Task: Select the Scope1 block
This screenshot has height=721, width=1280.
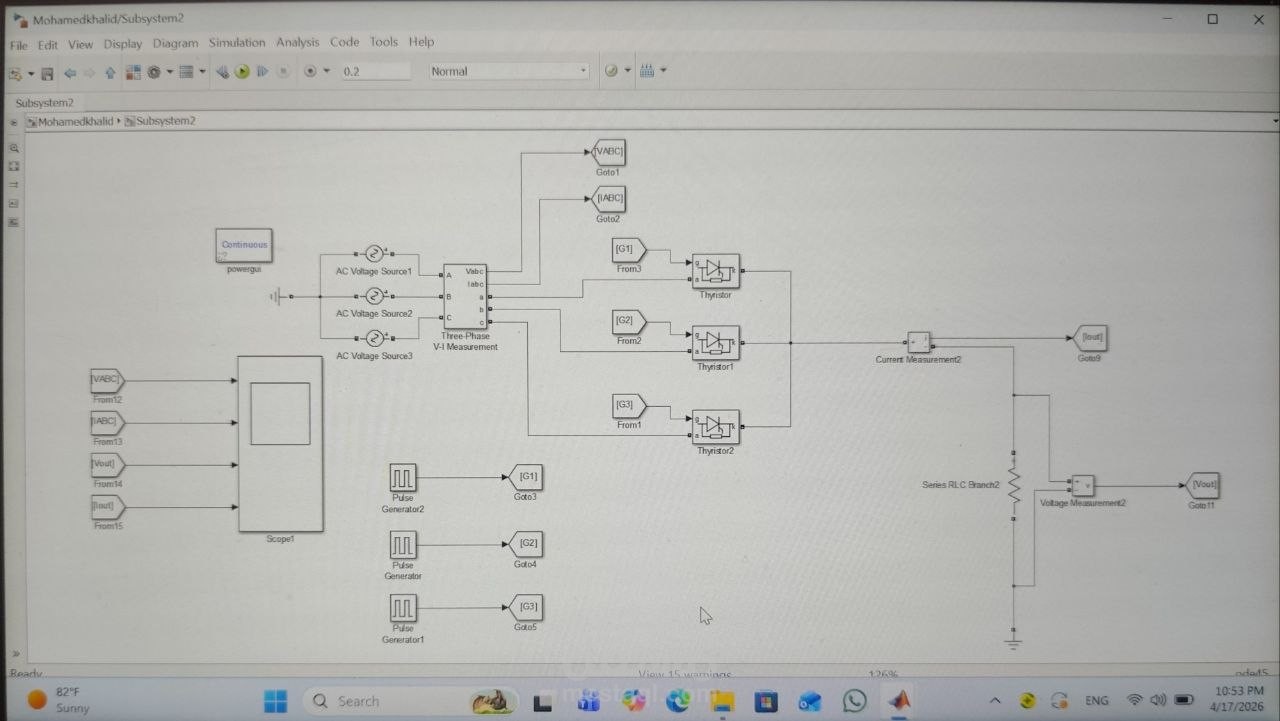Action: point(280,444)
